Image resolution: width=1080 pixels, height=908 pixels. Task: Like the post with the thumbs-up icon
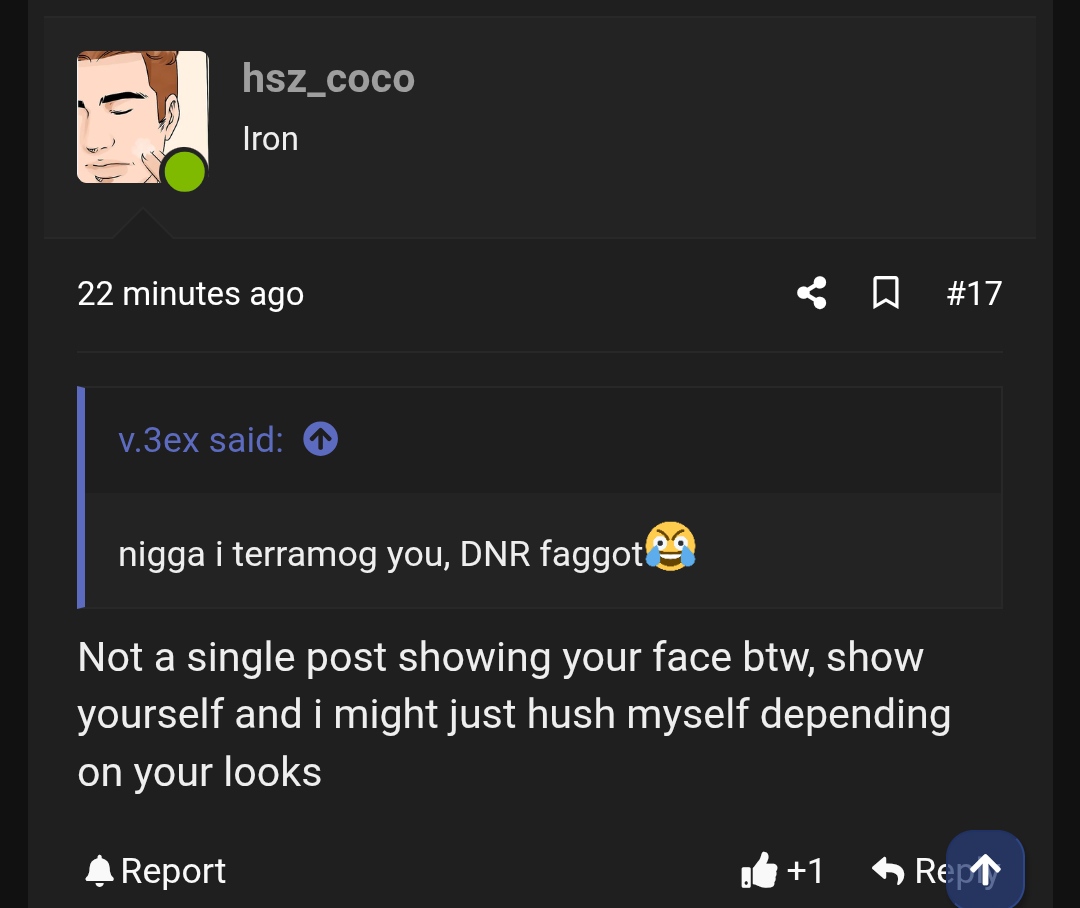[x=759, y=871]
